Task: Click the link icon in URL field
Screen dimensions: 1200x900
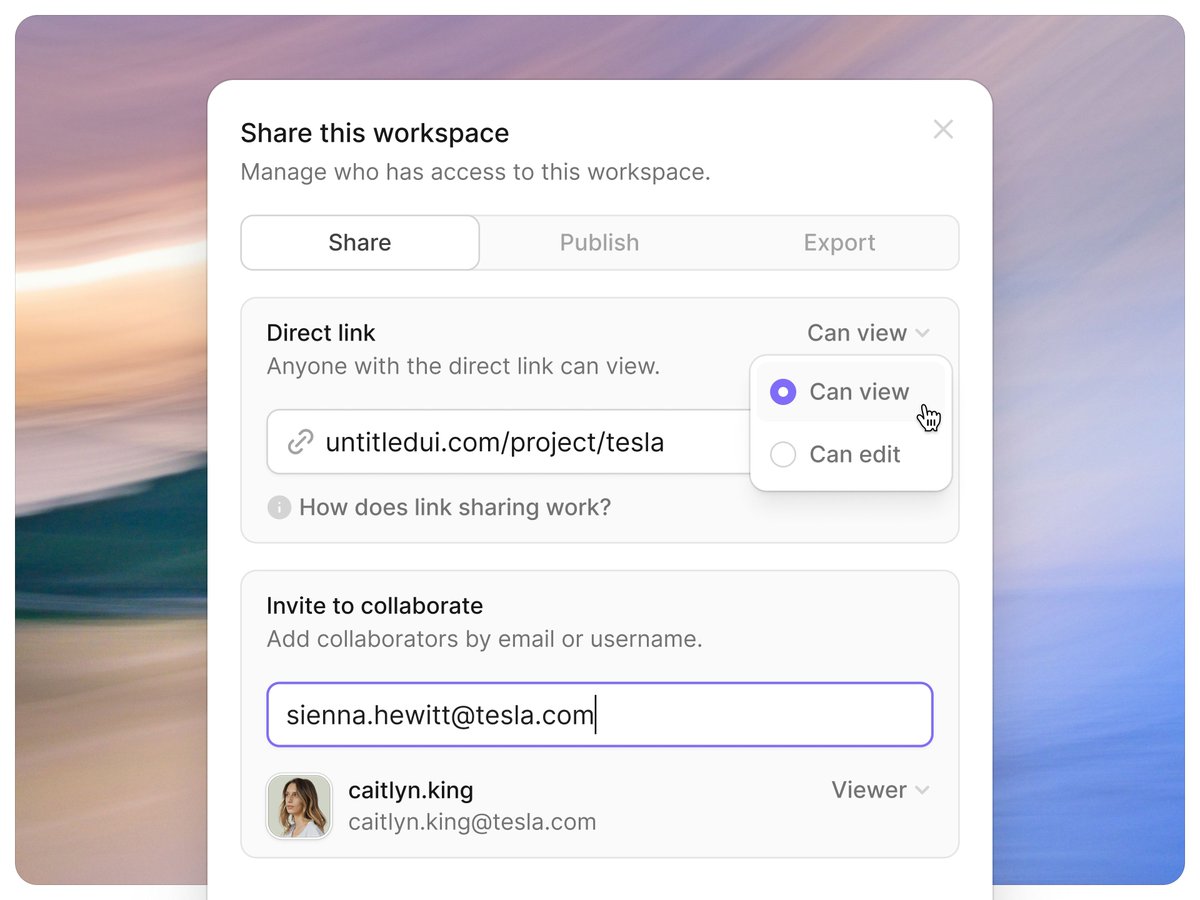Action: 300,442
